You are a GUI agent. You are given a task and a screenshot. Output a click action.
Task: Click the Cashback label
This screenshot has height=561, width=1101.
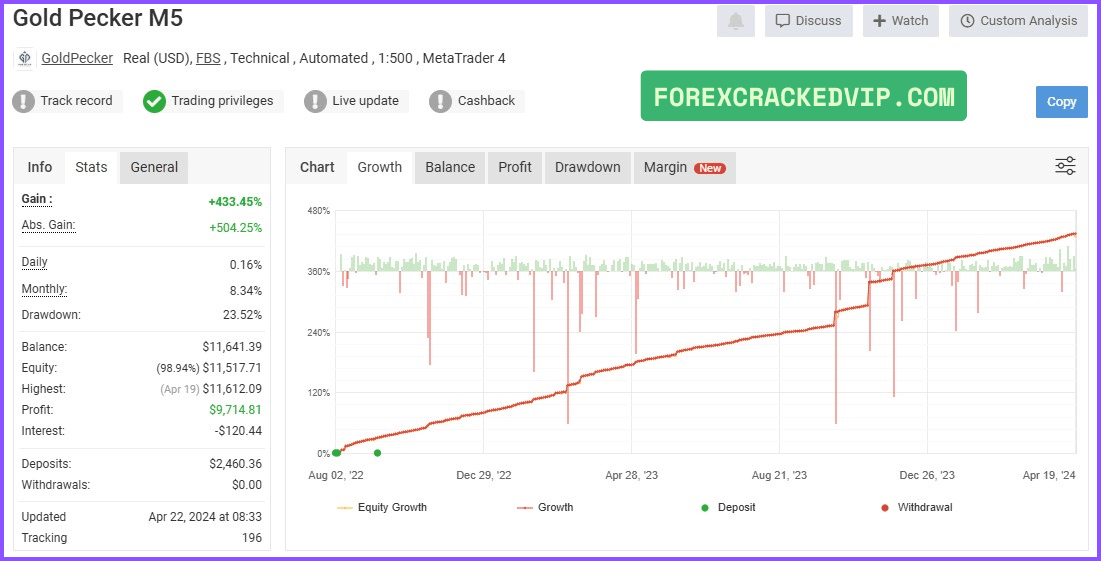(x=486, y=101)
